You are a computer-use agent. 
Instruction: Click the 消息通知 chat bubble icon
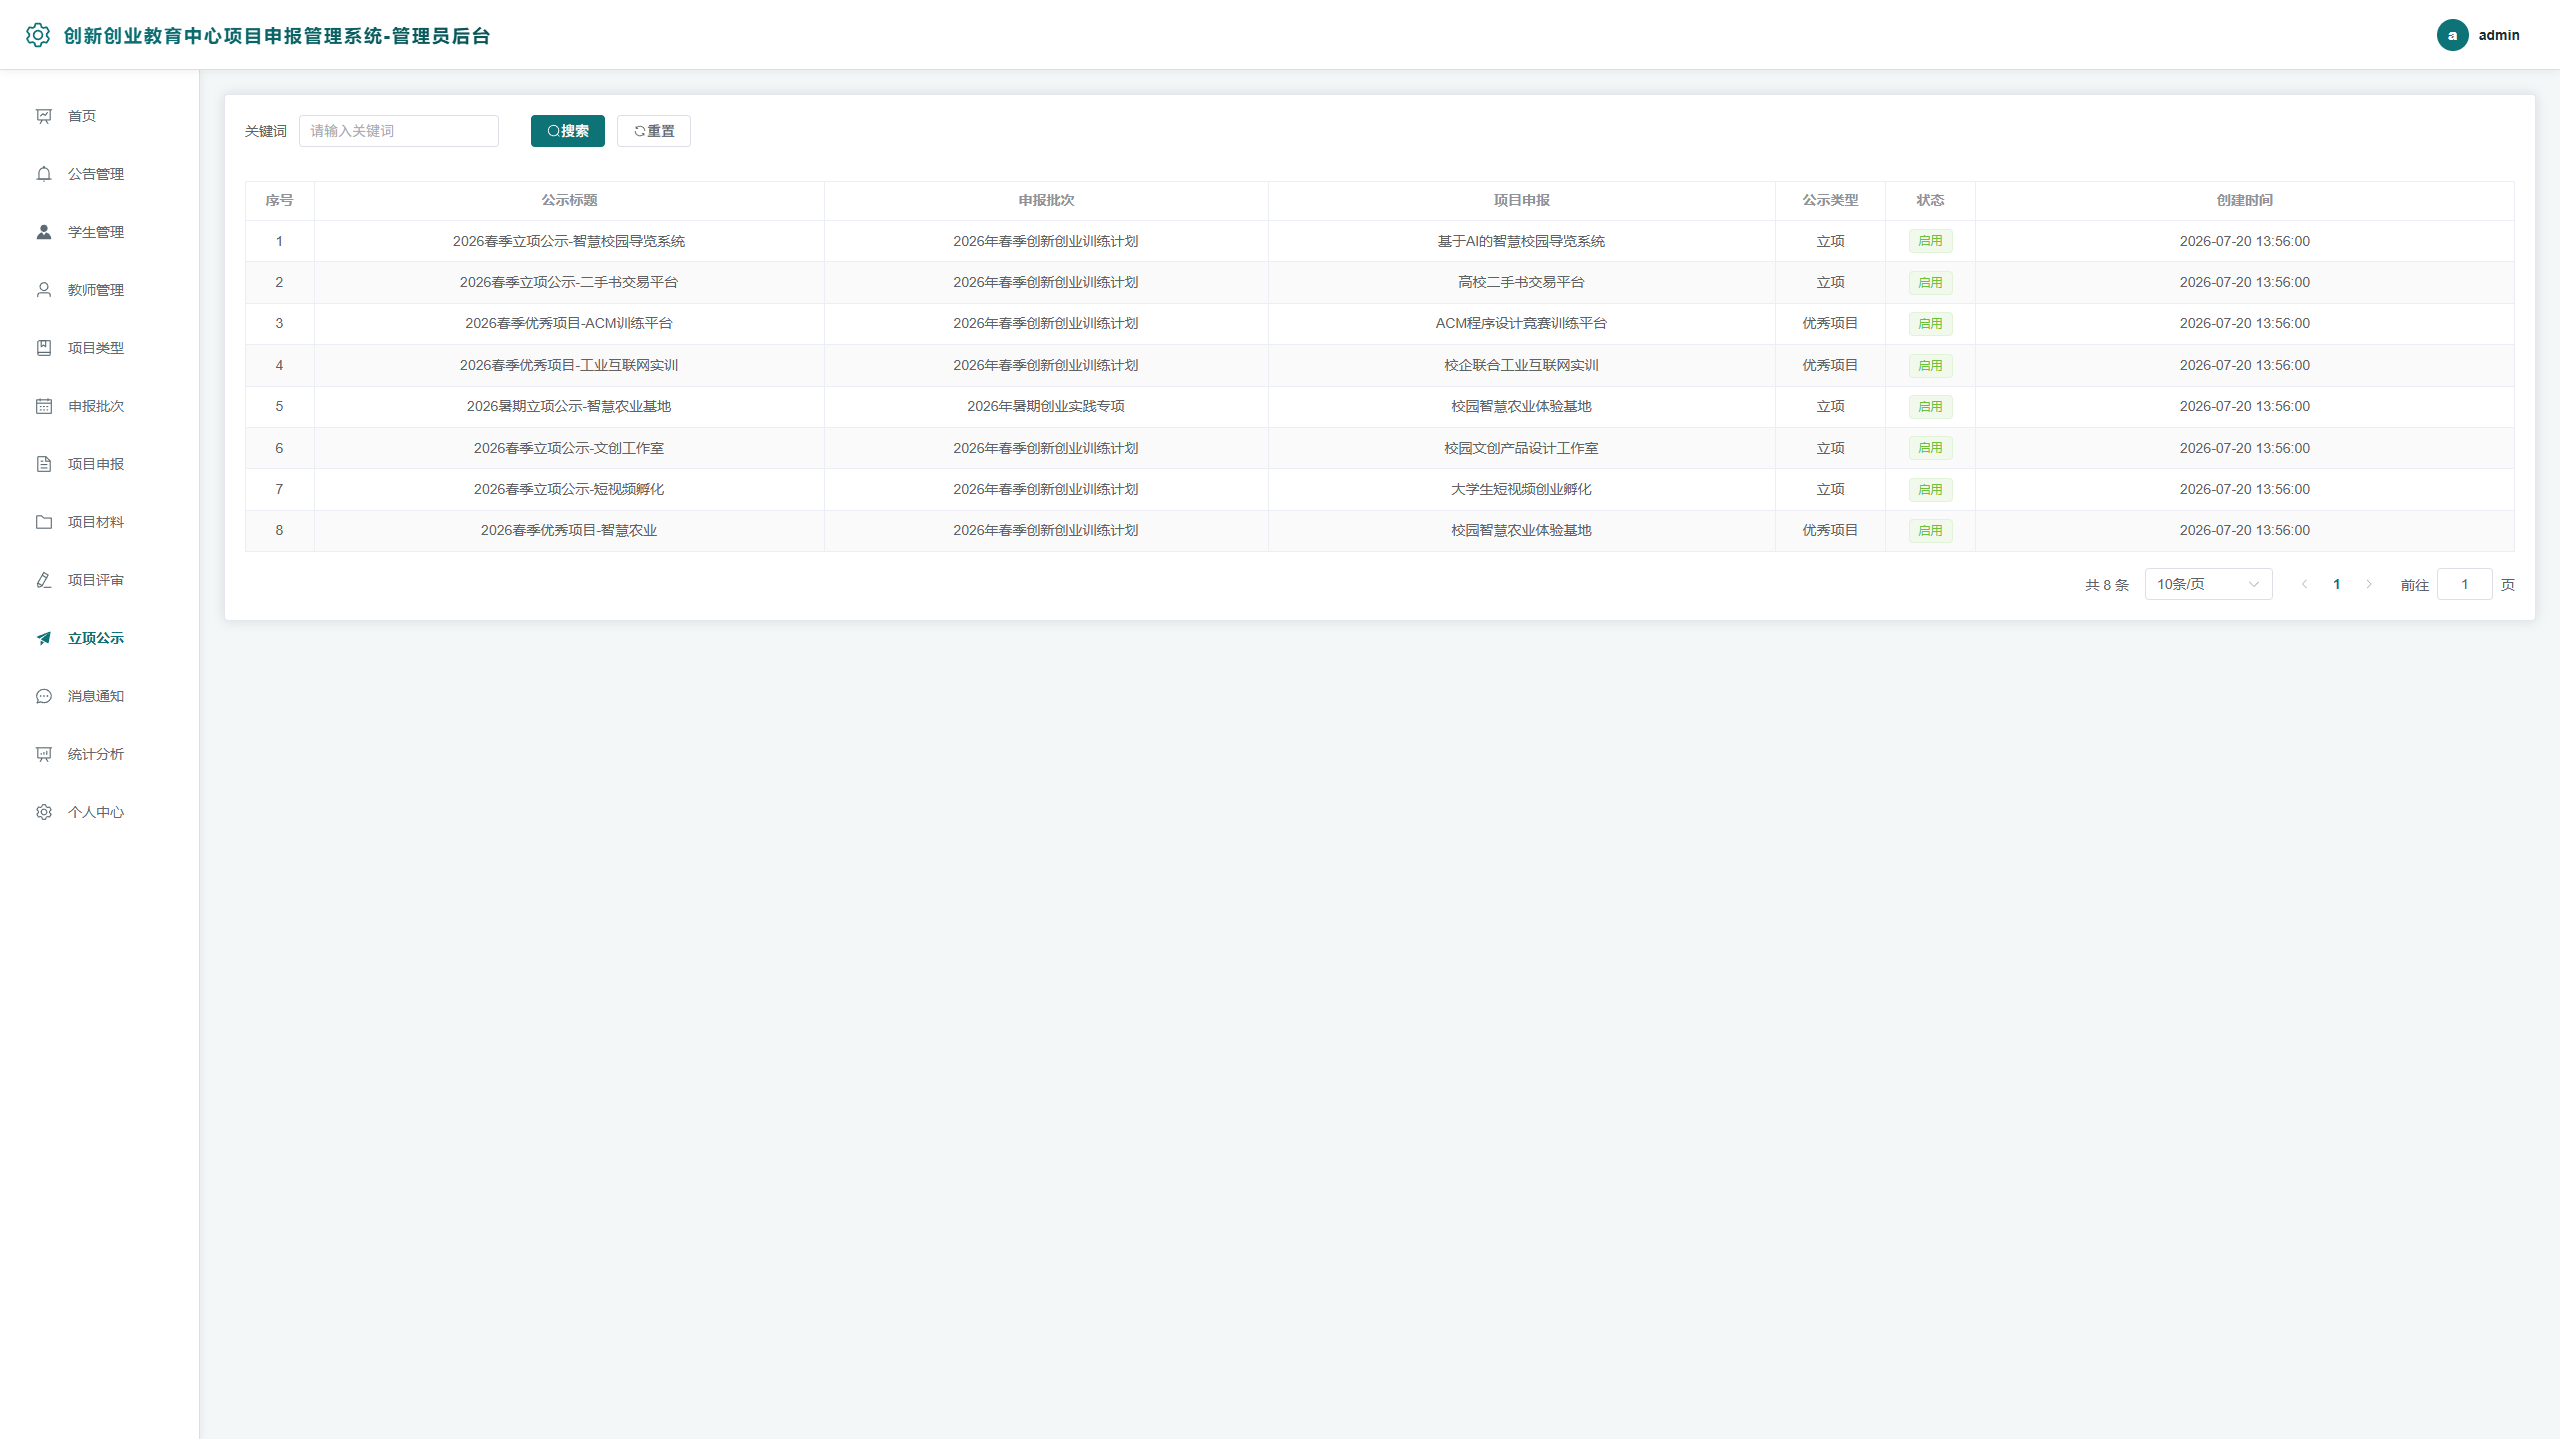pos(44,696)
